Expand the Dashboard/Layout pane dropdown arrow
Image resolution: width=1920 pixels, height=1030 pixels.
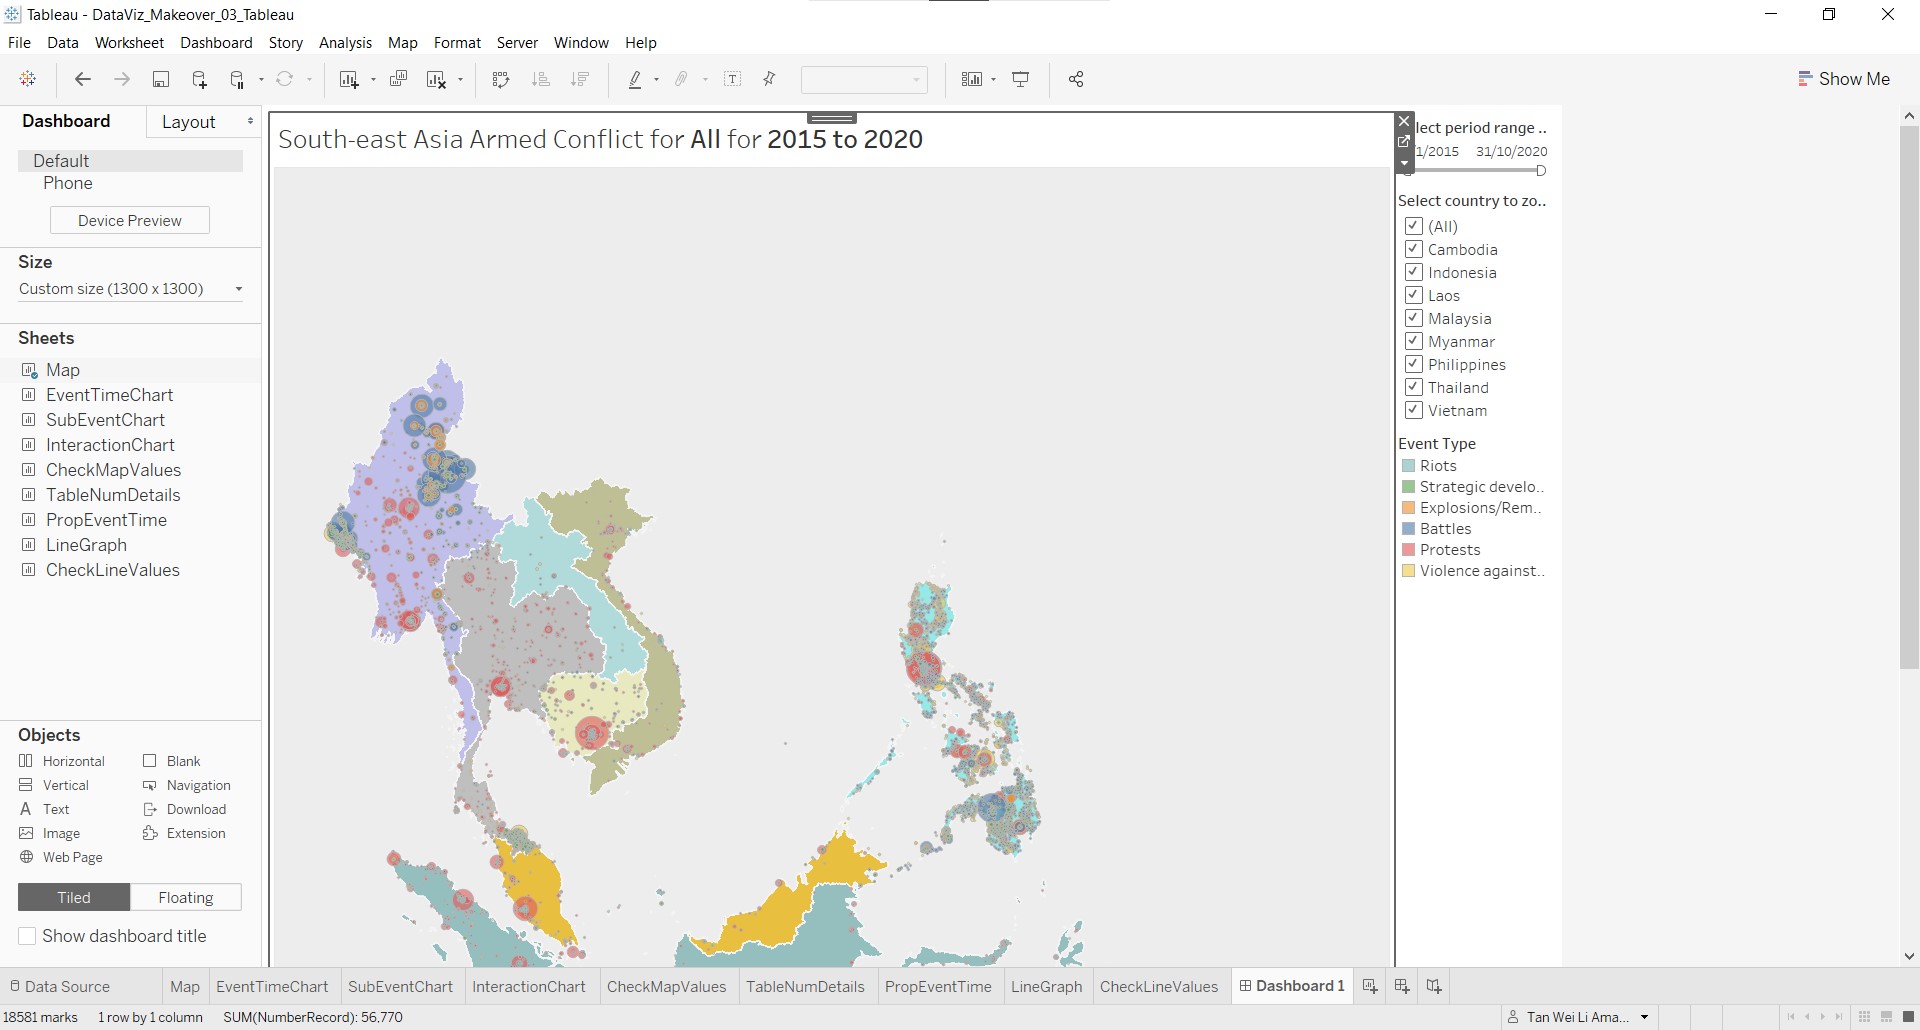pos(250,121)
